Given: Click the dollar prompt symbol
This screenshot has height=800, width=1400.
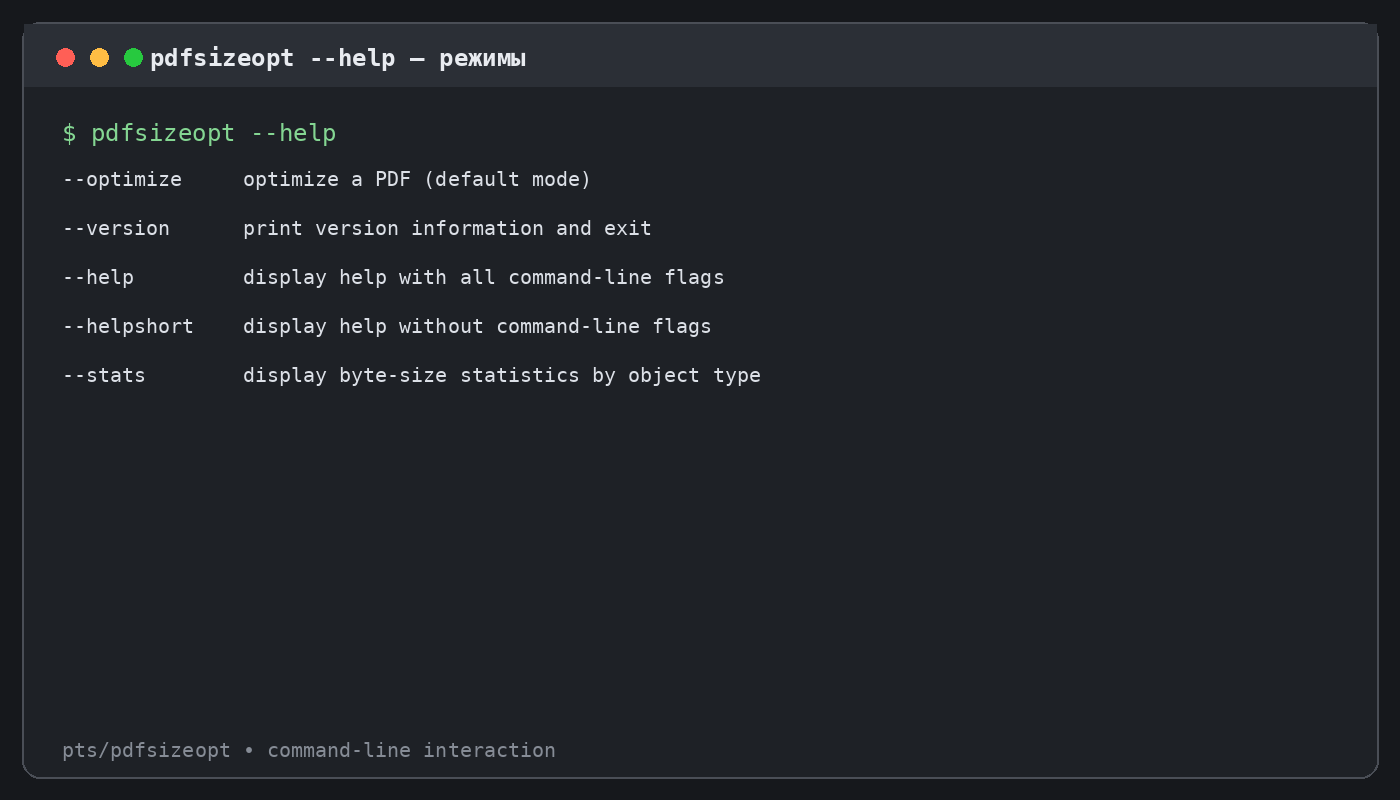Looking at the screenshot, I should coord(69,133).
